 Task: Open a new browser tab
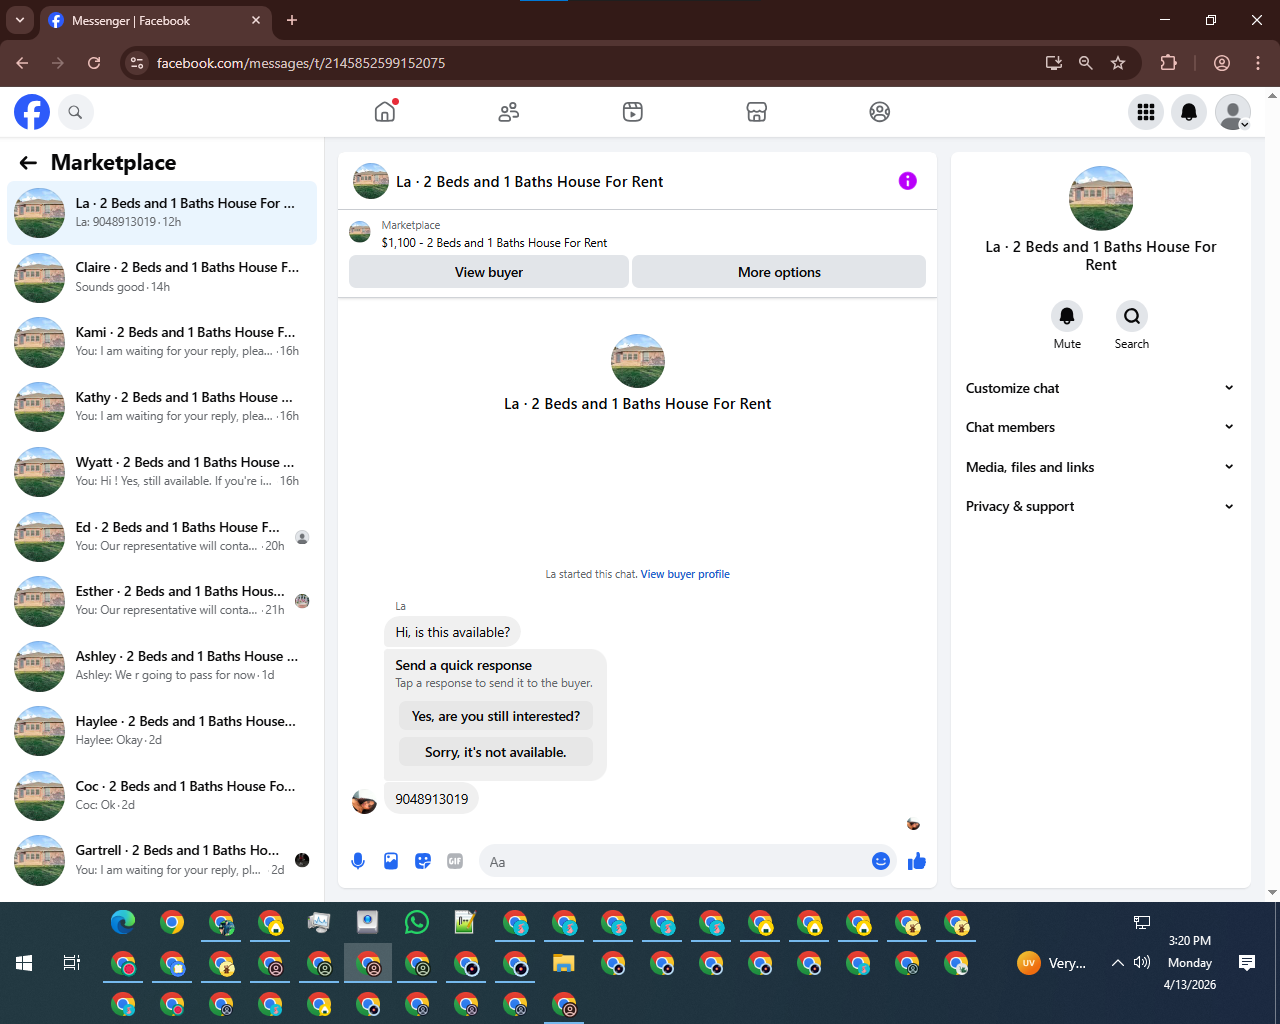292,20
